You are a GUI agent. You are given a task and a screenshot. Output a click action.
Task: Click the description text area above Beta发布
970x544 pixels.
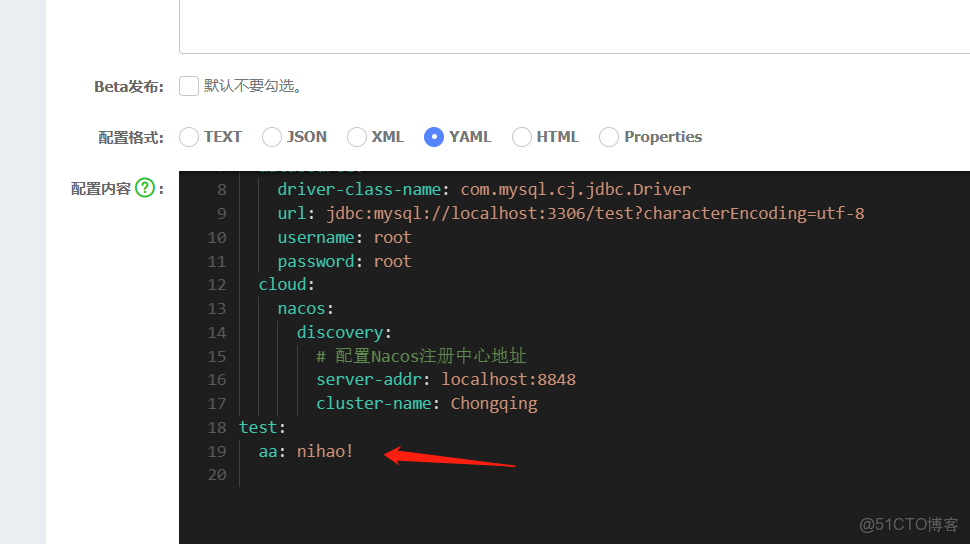574,27
